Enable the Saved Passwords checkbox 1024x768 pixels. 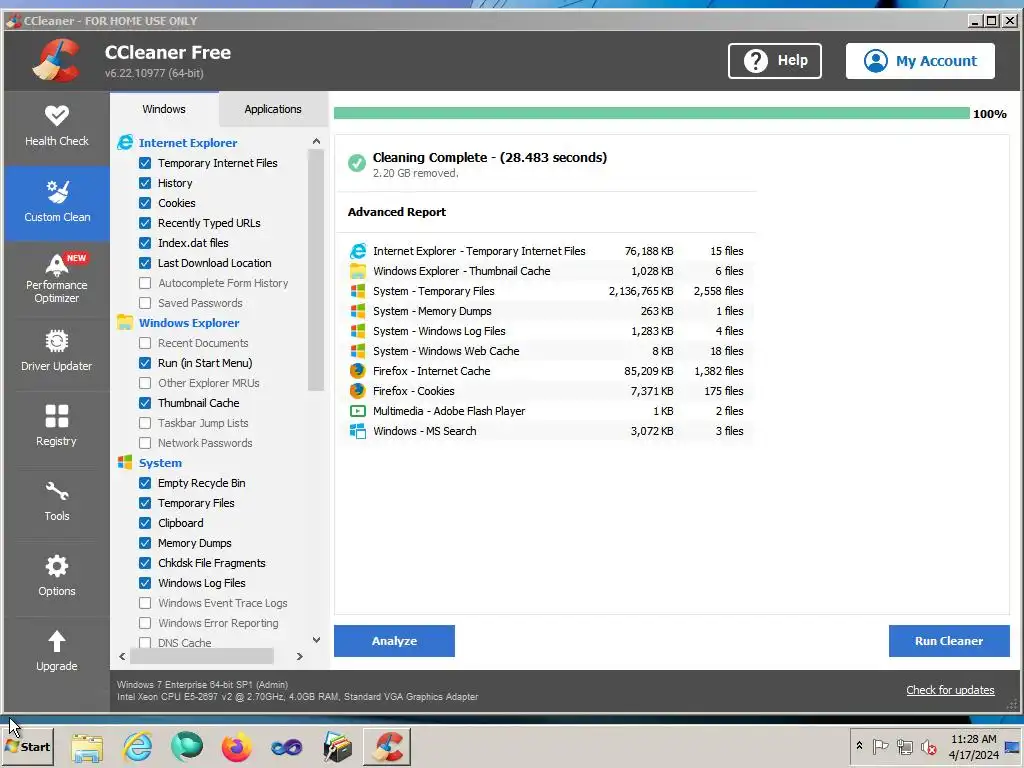145,303
